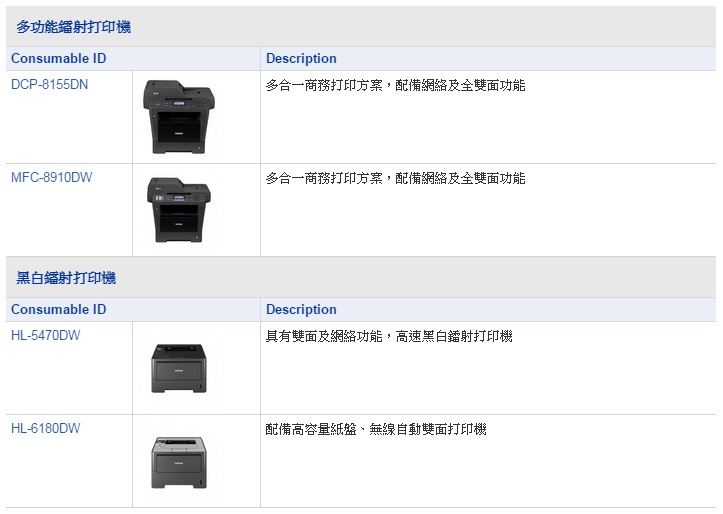Select the description 具有雙面及網絡功能，高速黑白鐳射打印機
This screenshot has width=723, height=514.
point(389,336)
